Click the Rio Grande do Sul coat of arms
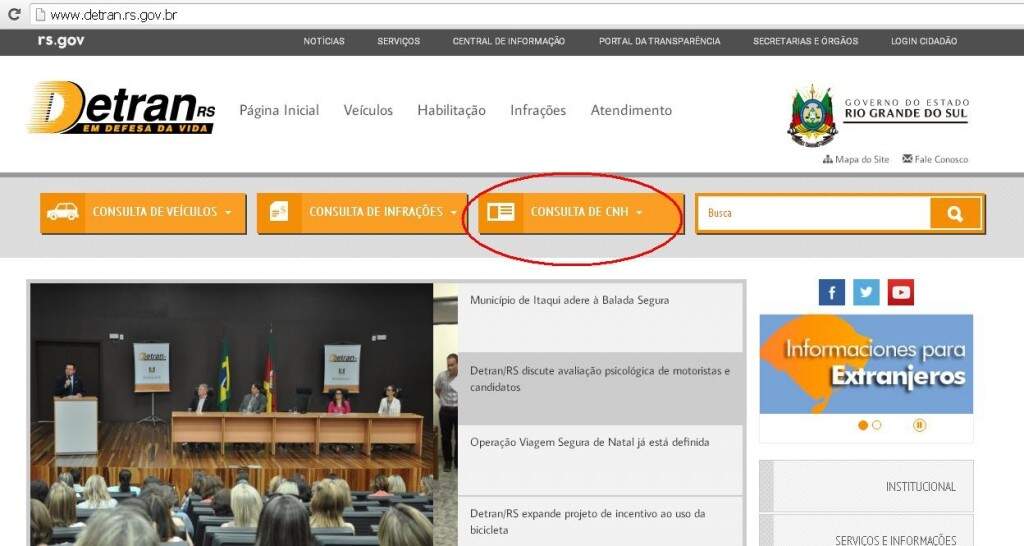Screen dimensions: 1024x546 tap(811, 115)
